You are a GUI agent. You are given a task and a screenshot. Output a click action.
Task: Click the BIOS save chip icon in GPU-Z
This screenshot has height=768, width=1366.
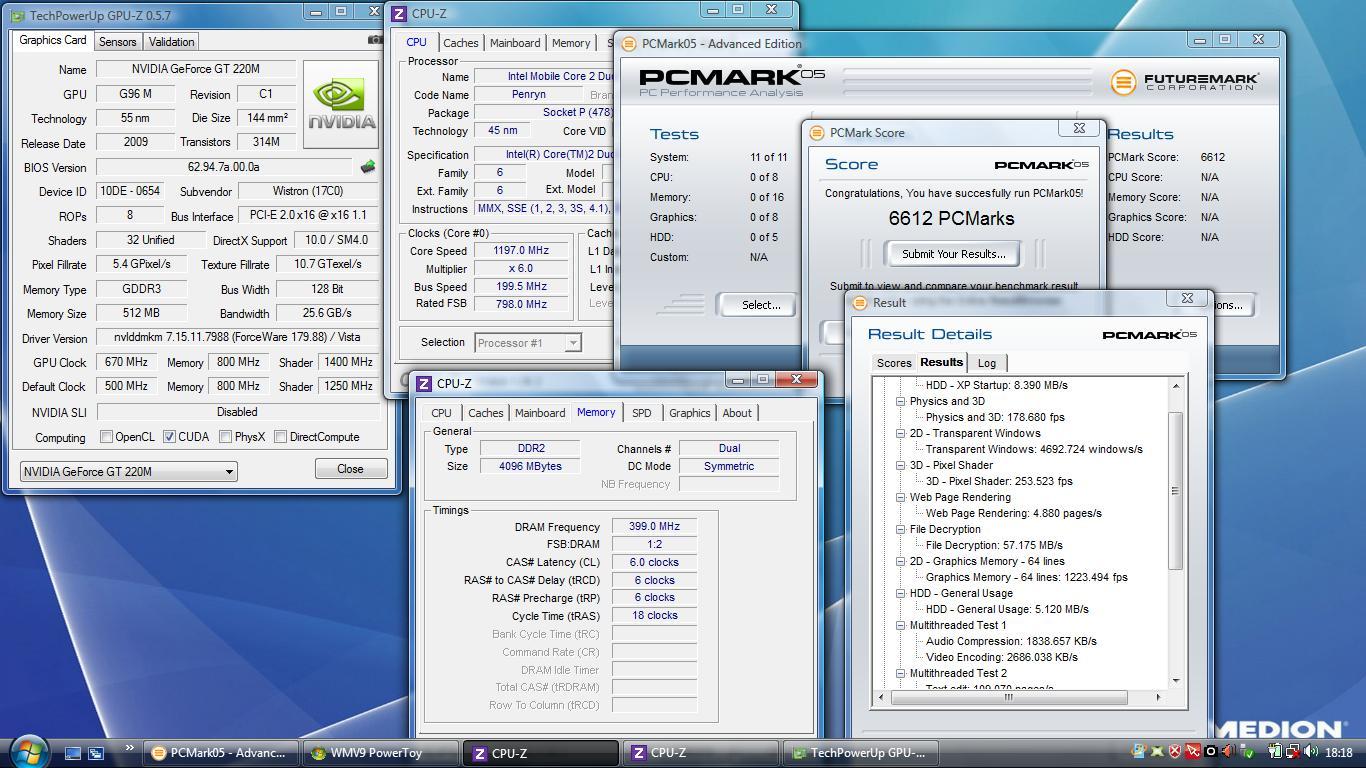(x=368, y=167)
